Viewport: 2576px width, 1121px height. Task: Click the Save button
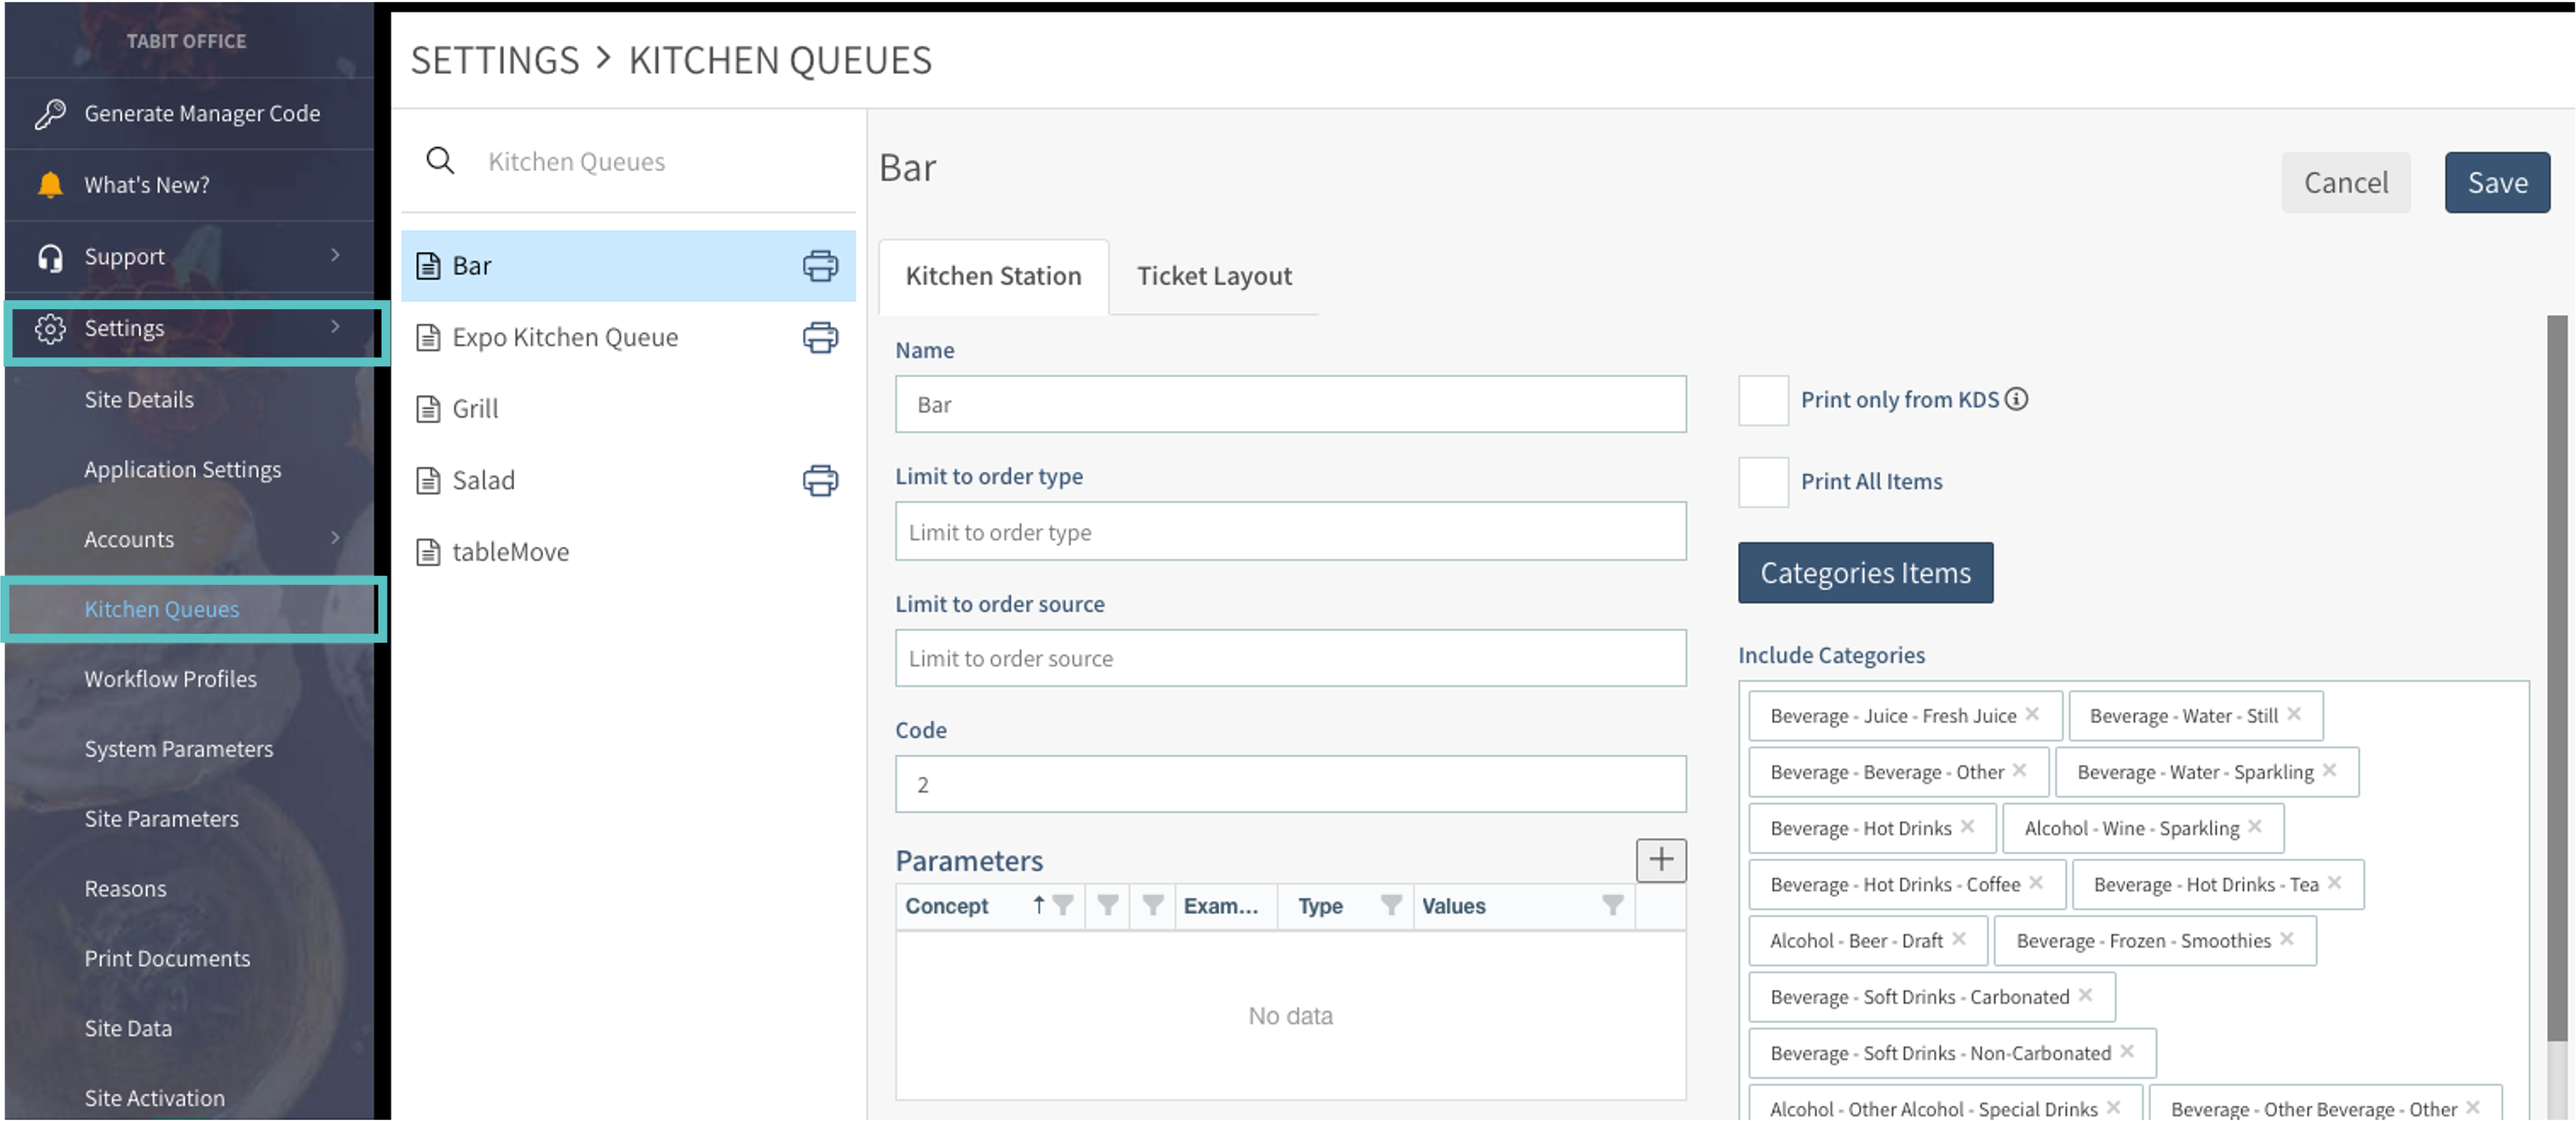point(2496,183)
